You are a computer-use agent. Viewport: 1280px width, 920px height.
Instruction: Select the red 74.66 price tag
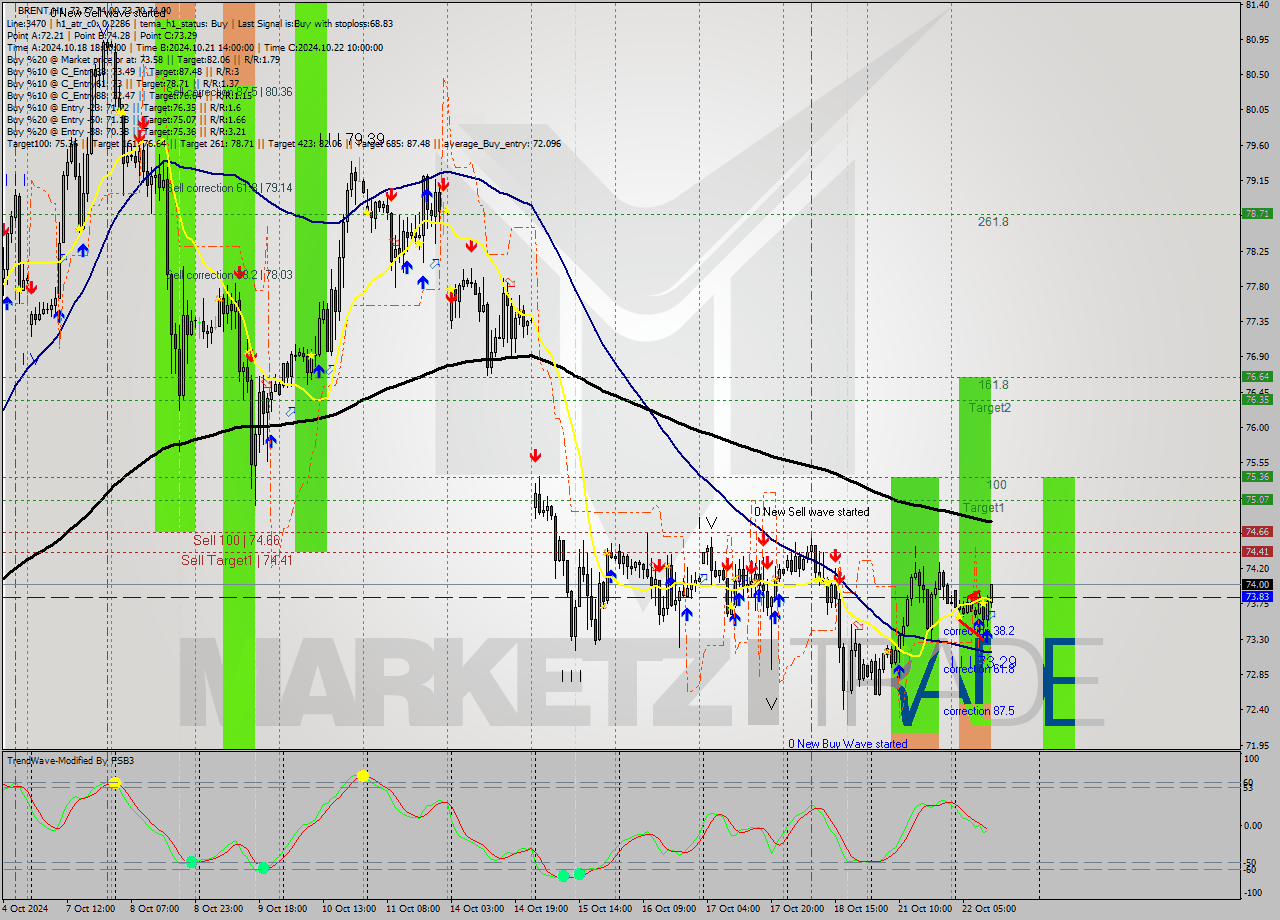[x=1257, y=532]
